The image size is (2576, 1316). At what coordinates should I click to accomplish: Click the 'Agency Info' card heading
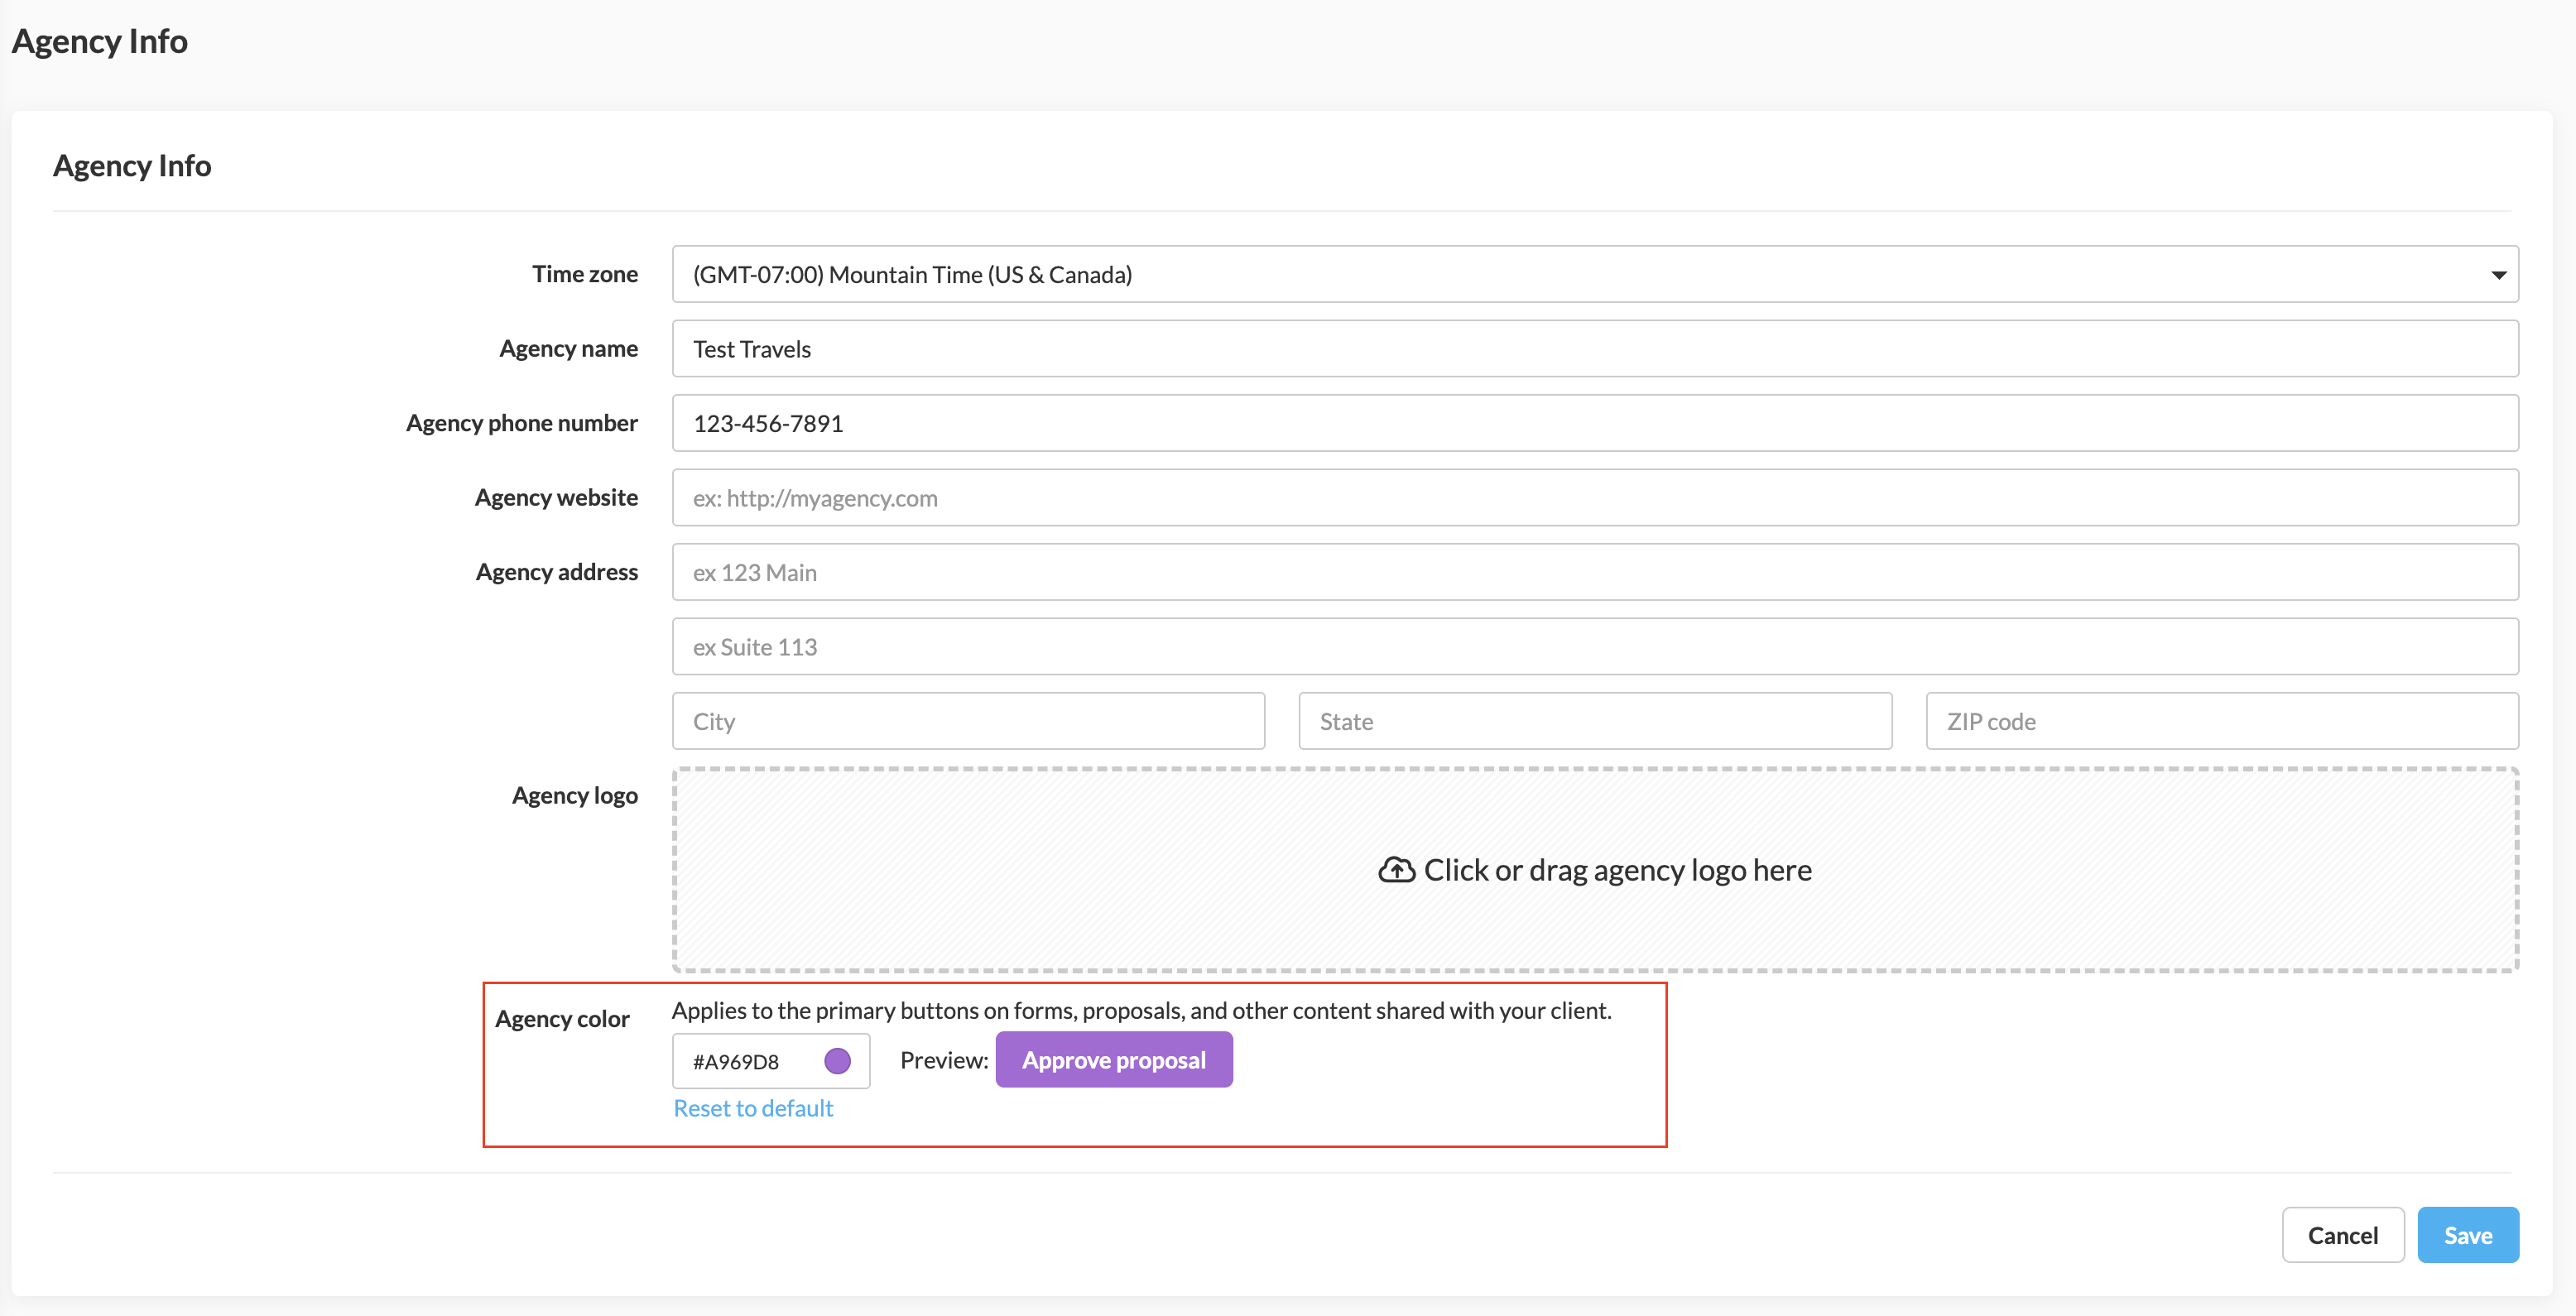132,166
